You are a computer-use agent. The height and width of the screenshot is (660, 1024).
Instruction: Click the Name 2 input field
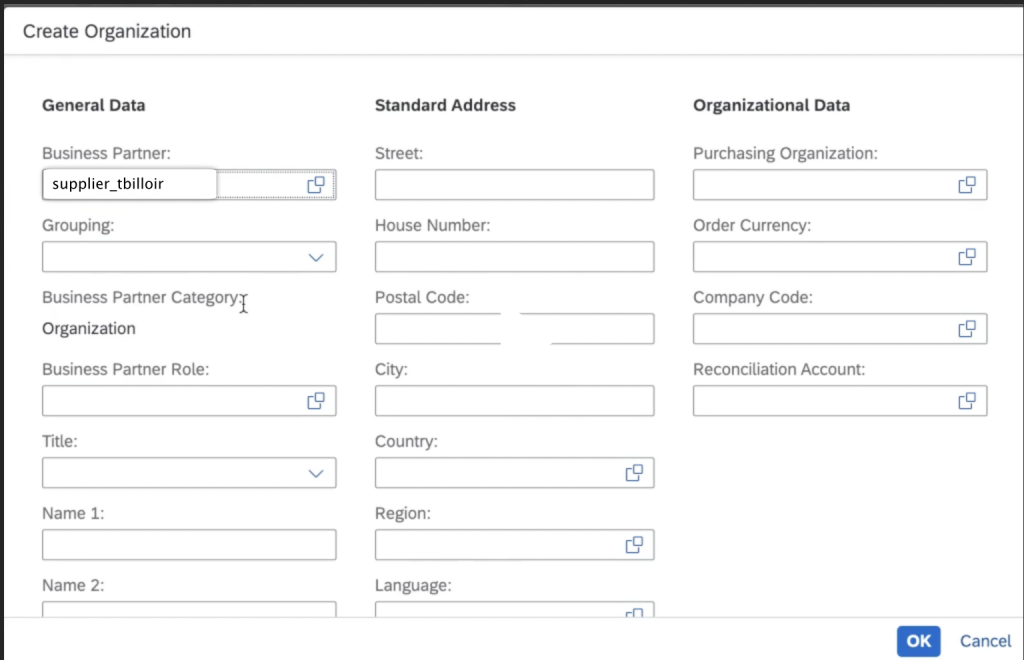click(189, 609)
